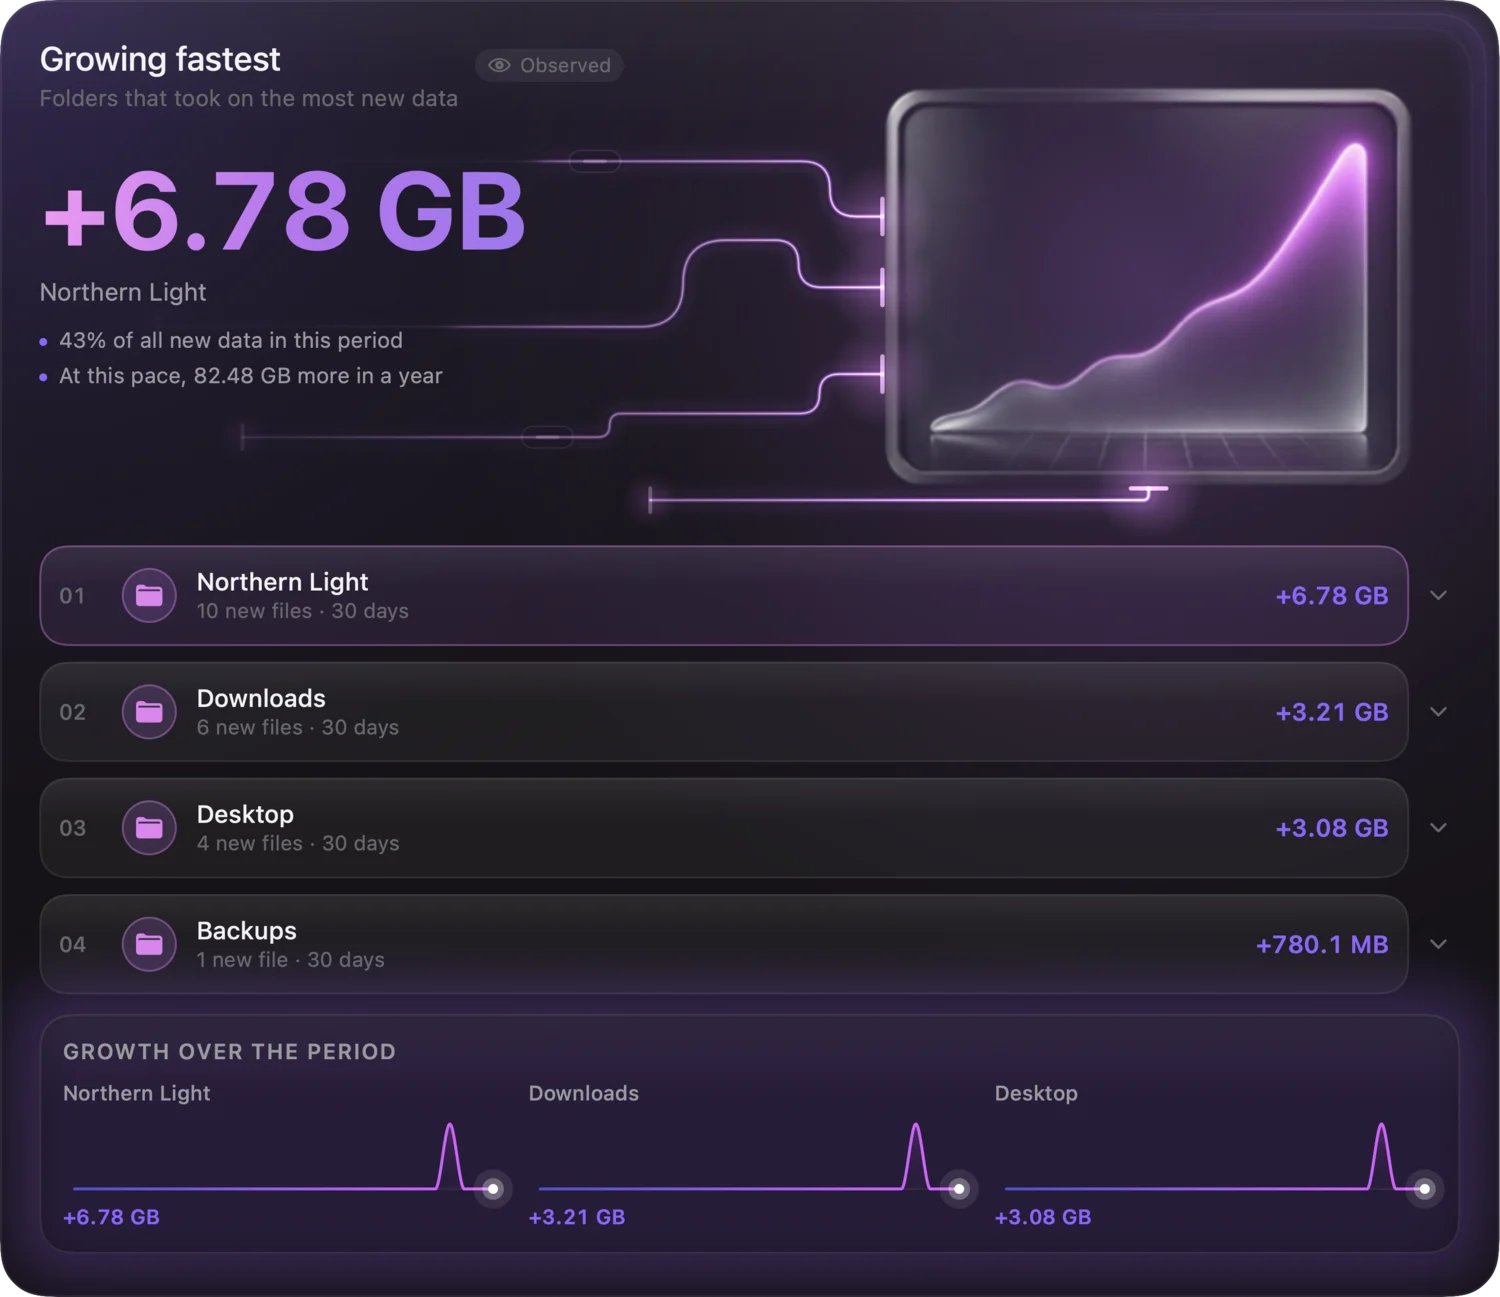Expand the Downloads row chevron
The height and width of the screenshot is (1297, 1500).
pyautogui.click(x=1438, y=712)
